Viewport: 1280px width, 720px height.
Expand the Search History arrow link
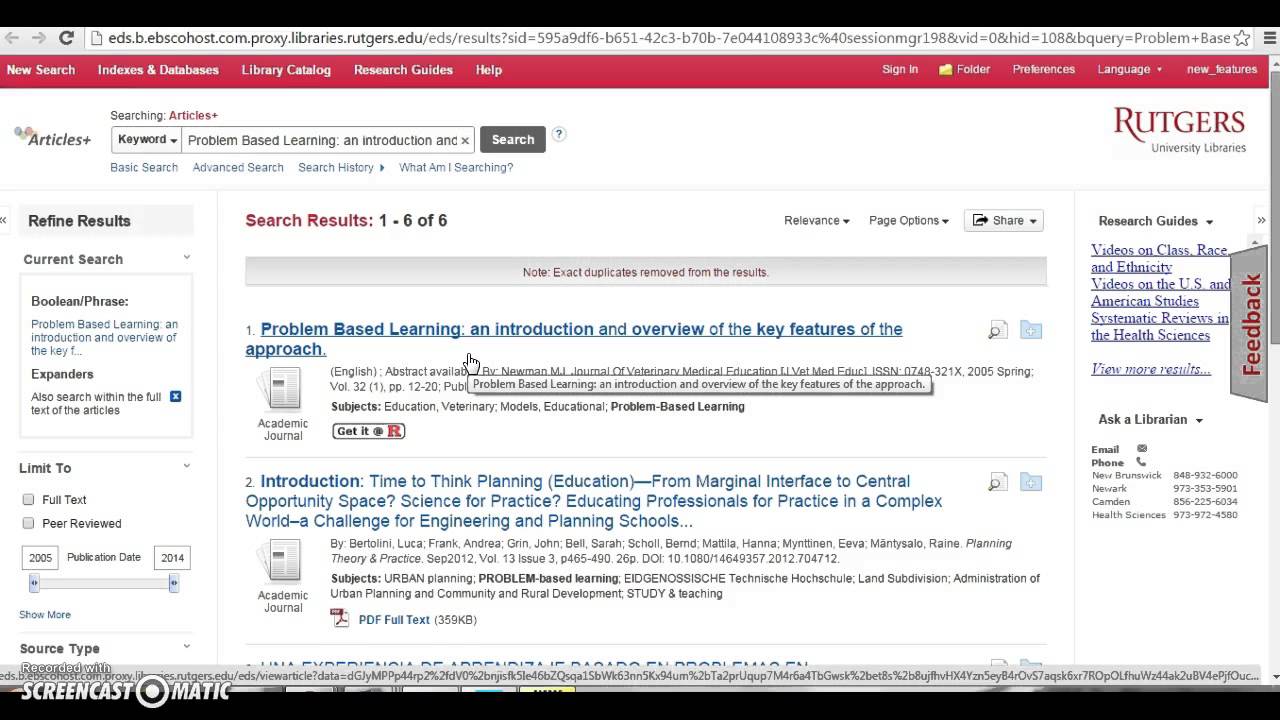[x=341, y=167]
